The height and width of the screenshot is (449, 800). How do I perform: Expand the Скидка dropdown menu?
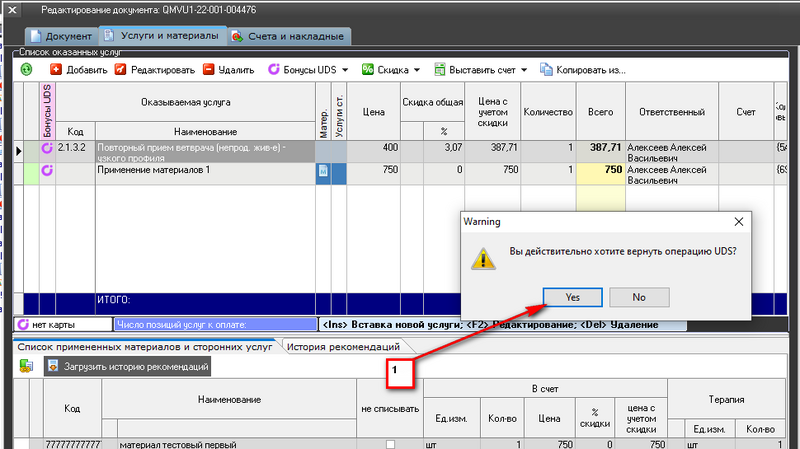[390, 70]
